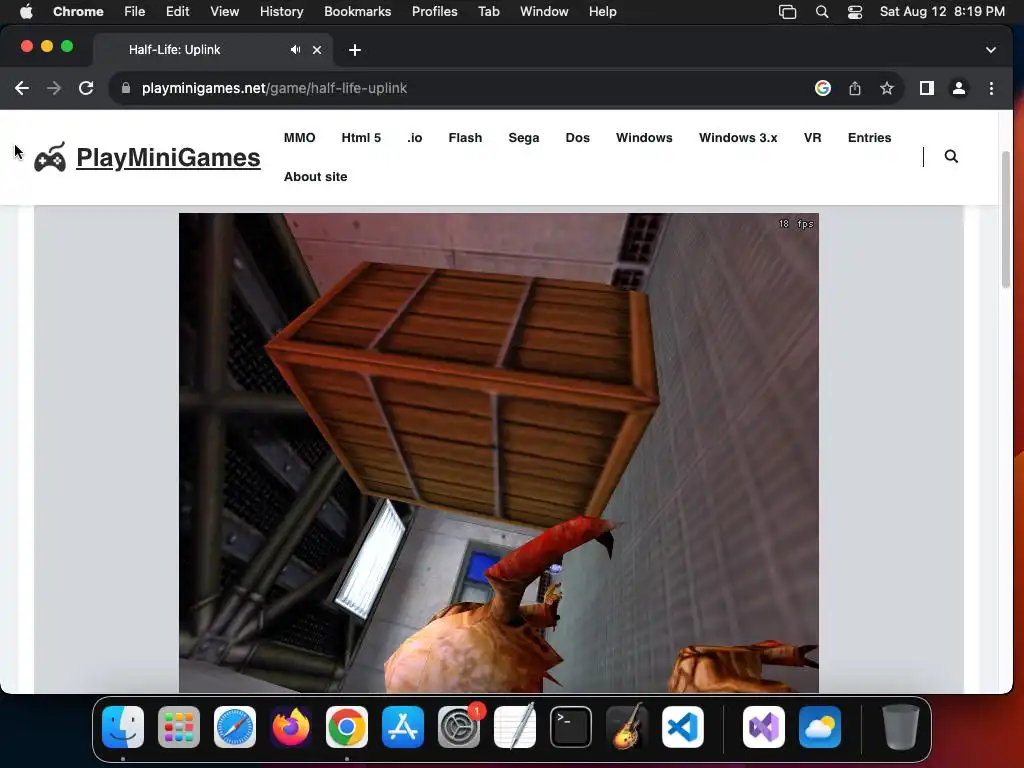This screenshot has width=1024, height=768.
Task: Click the forward navigation arrow
Action: tap(54, 88)
